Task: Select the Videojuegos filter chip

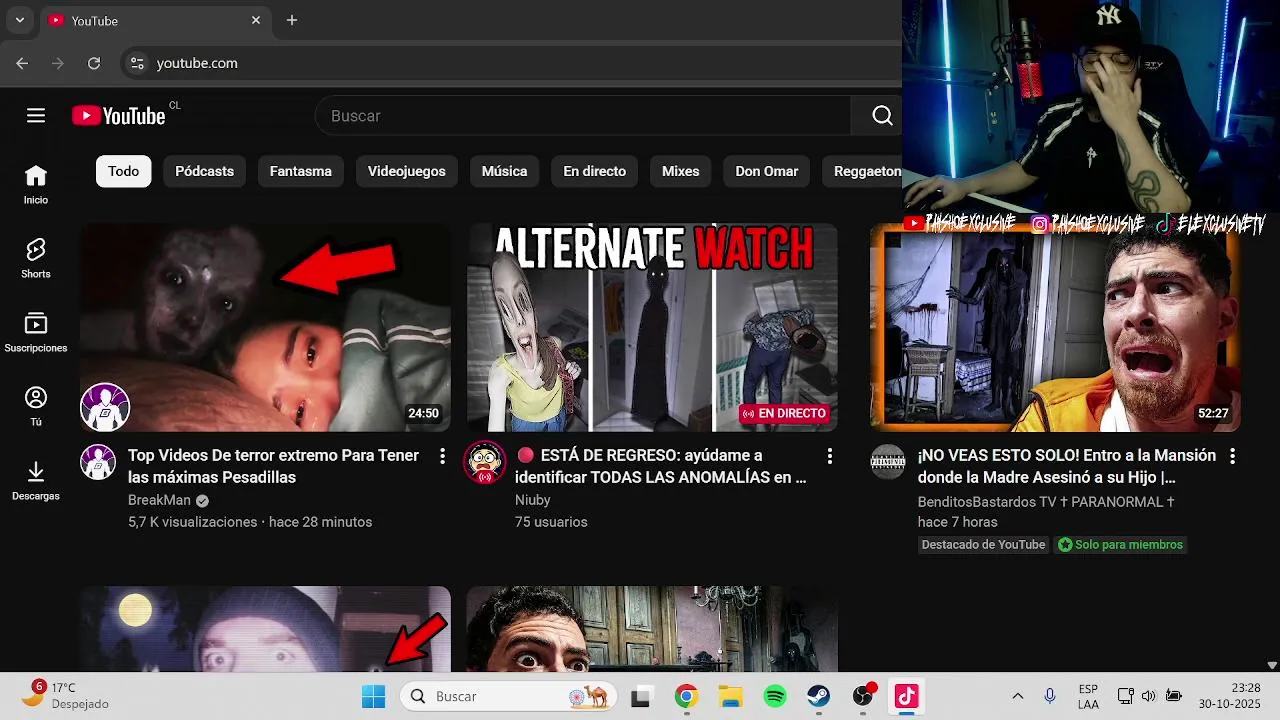Action: pos(407,171)
